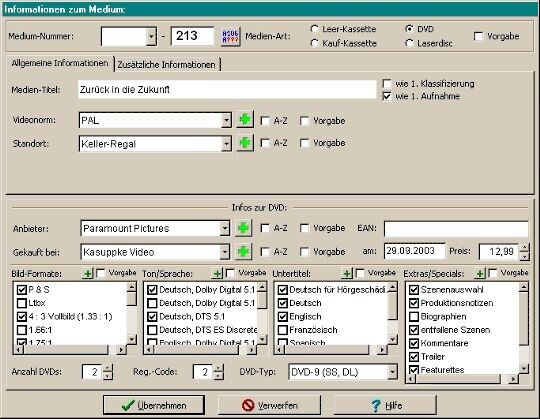Click into the EAN input field
Image resolution: width=540 pixels, height=419 pixels.
(x=456, y=229)
